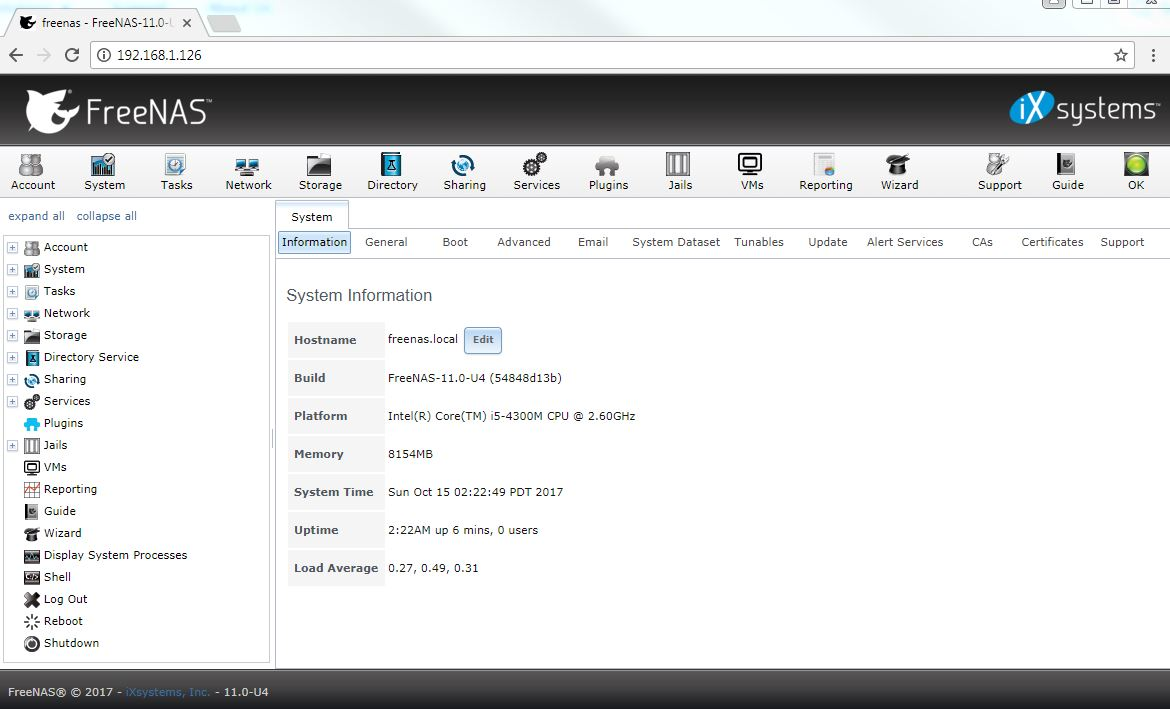Select Guide in the sidebar tree
Image resolution: width=1170 pixels, height=709 pixels.
(x=59, y=510)
